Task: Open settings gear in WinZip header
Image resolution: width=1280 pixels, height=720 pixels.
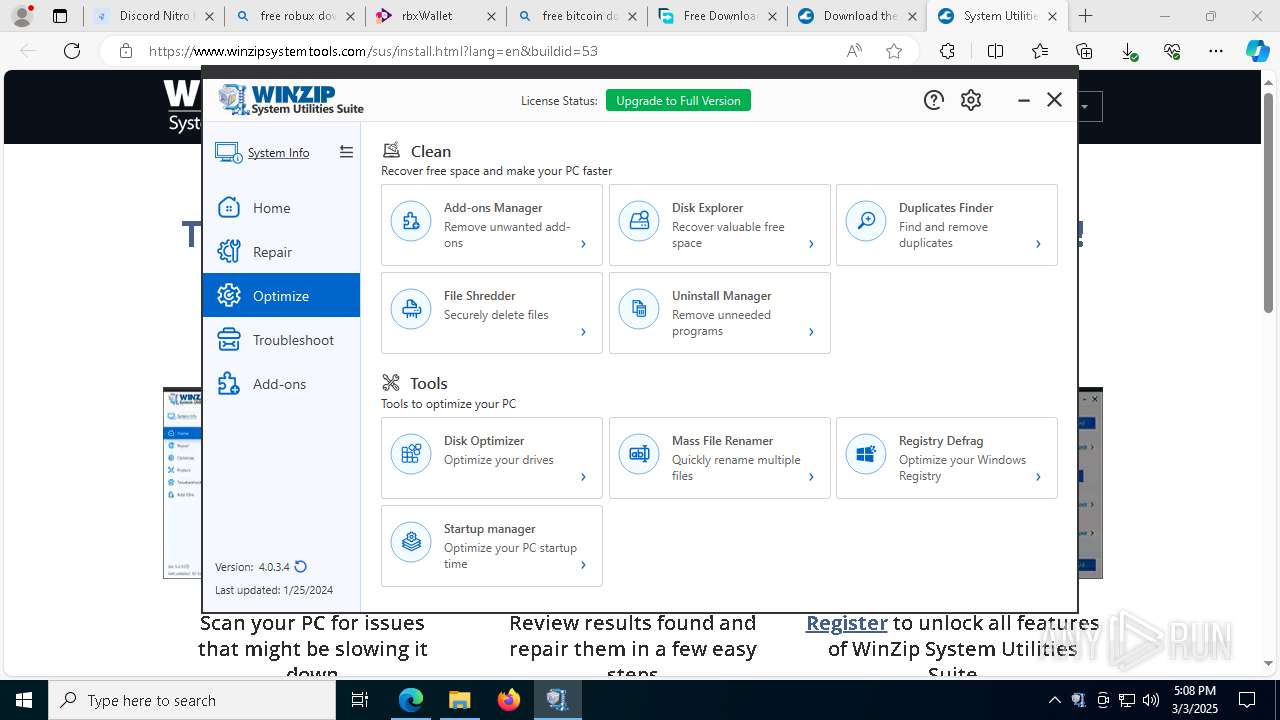Action: (971, 100)
